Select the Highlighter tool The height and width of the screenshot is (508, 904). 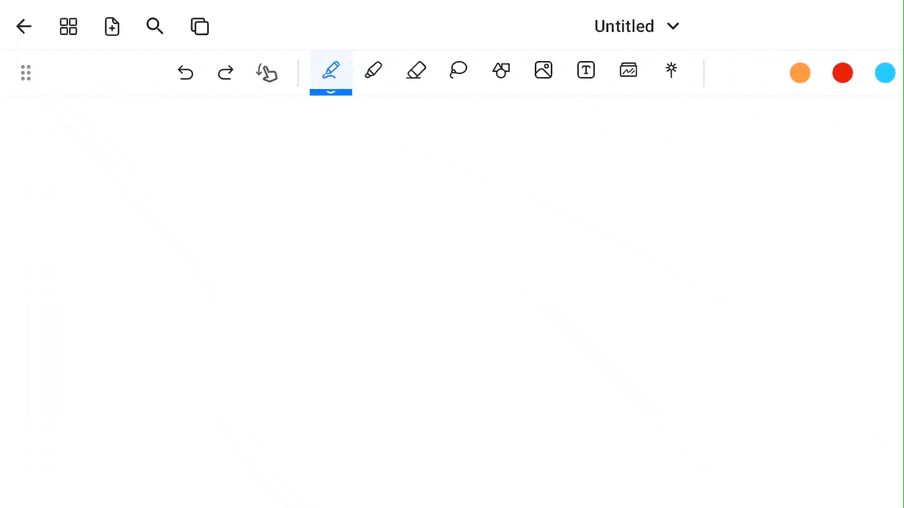pyautogui.click(x=373, y=70)
